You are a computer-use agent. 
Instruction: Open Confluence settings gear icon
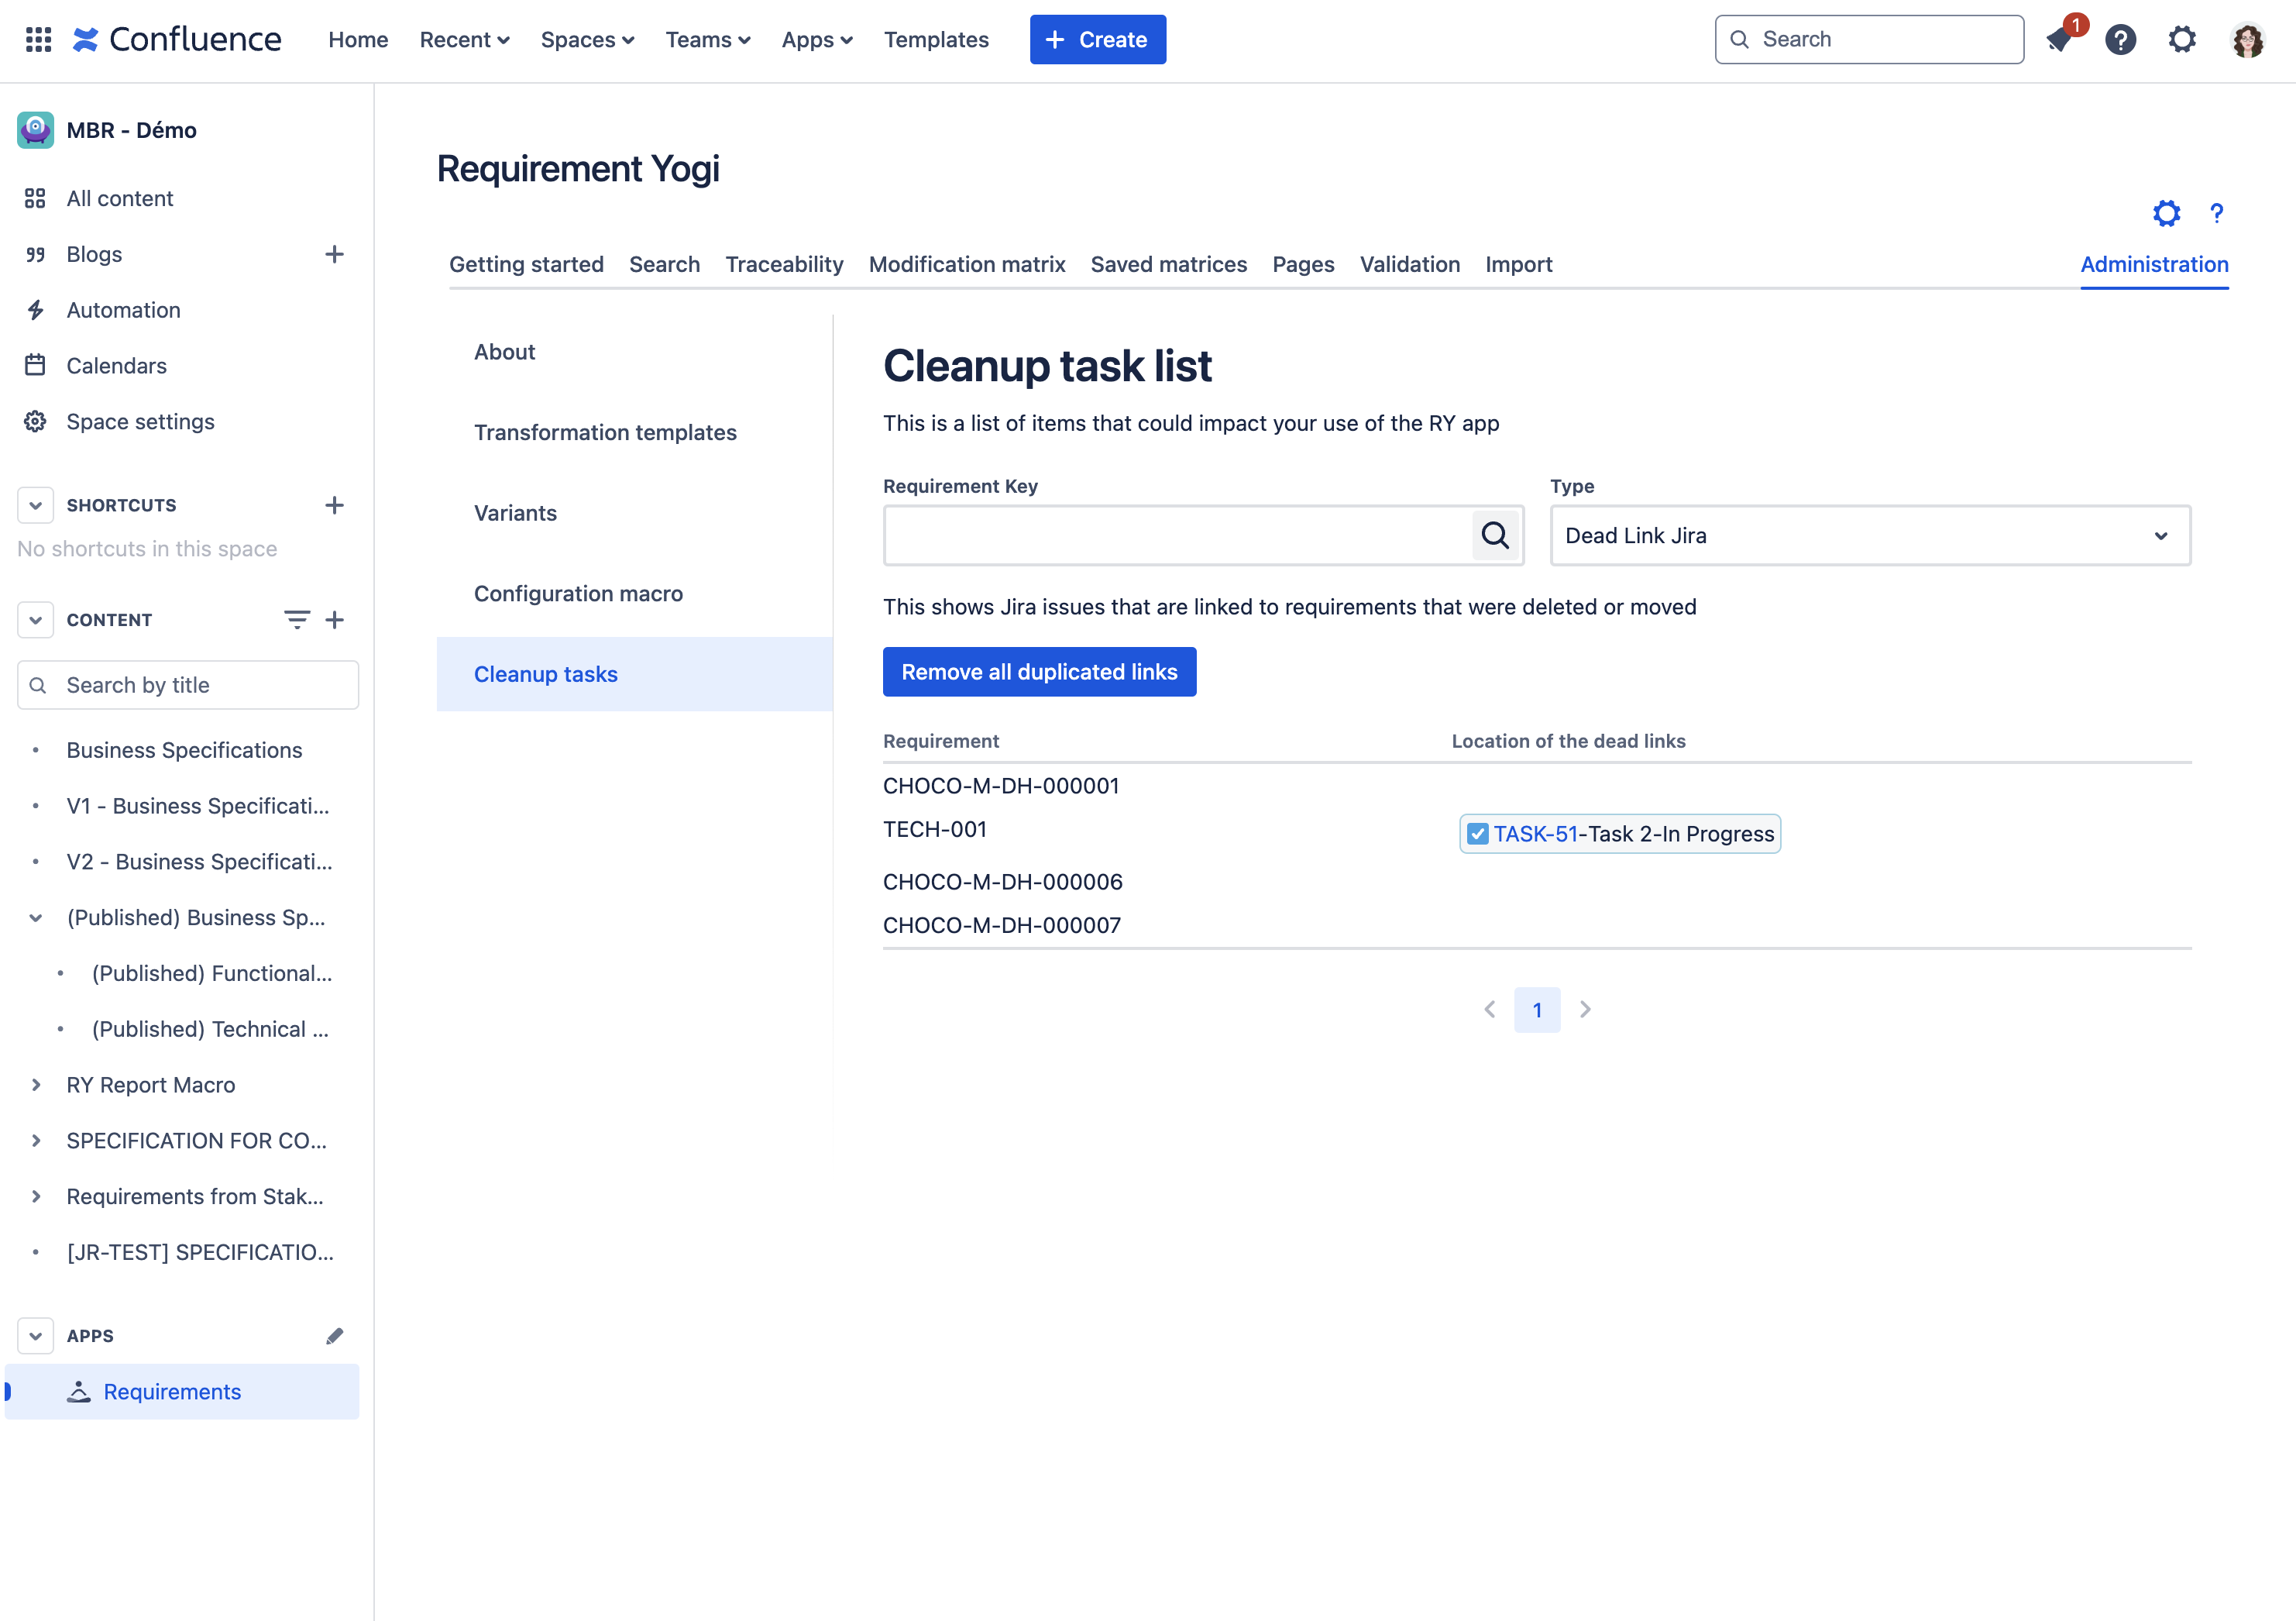[x=2184, y=39]
